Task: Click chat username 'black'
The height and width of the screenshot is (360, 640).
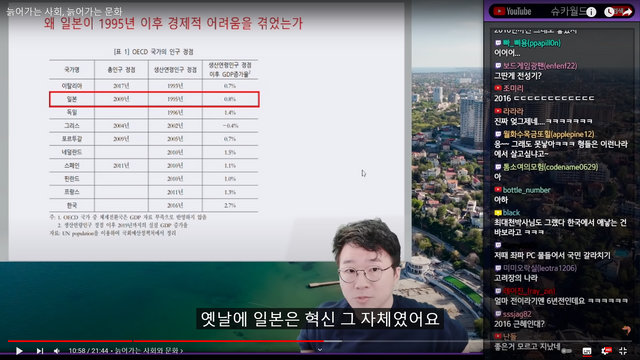Action: pos(511,212)
